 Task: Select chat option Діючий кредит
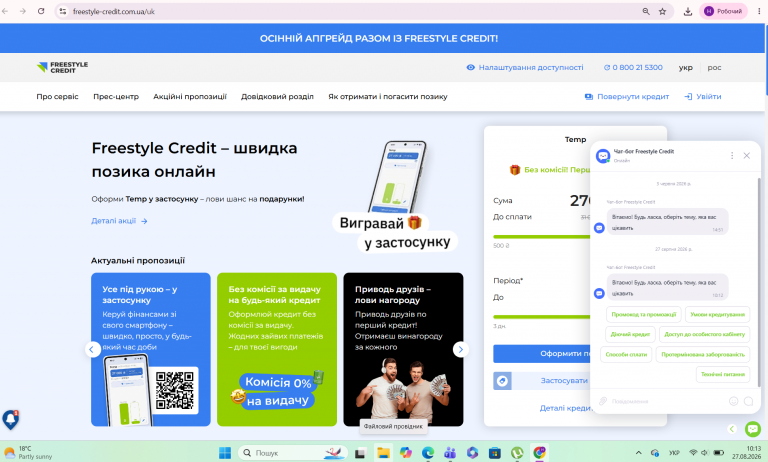(630, 334)
